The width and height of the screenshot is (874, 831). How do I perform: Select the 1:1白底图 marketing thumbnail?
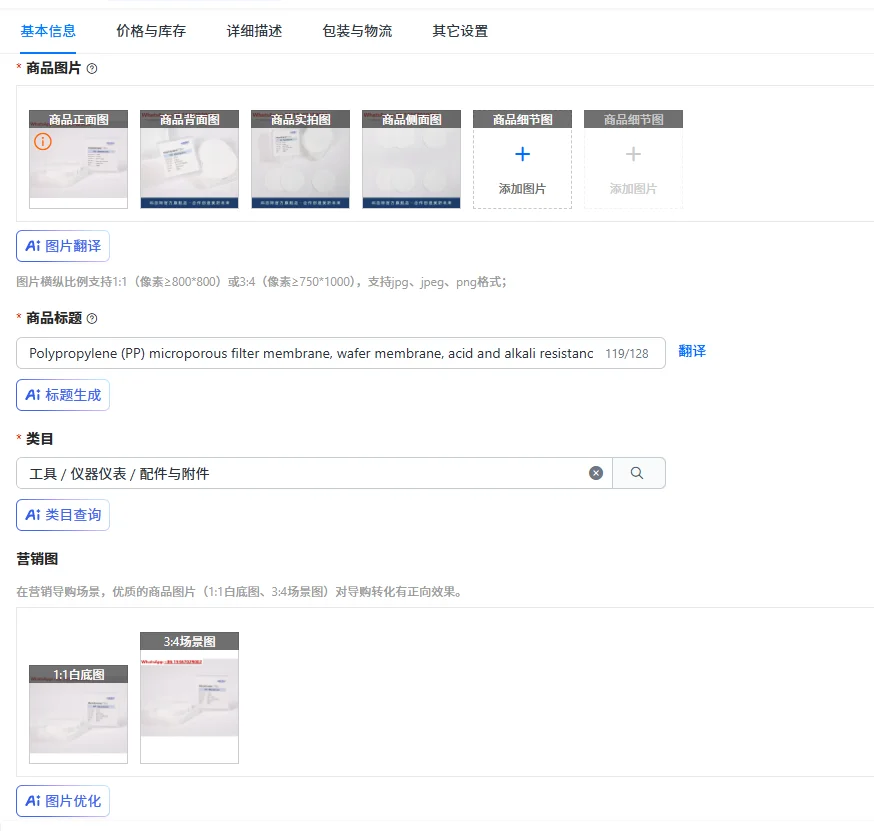(x=79, y=714)
